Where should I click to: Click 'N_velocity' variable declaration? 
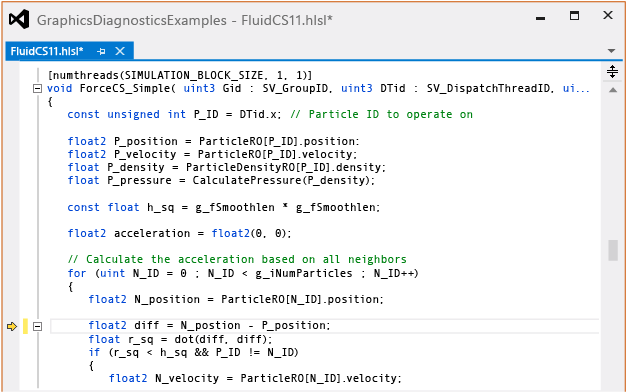(187, 378)
